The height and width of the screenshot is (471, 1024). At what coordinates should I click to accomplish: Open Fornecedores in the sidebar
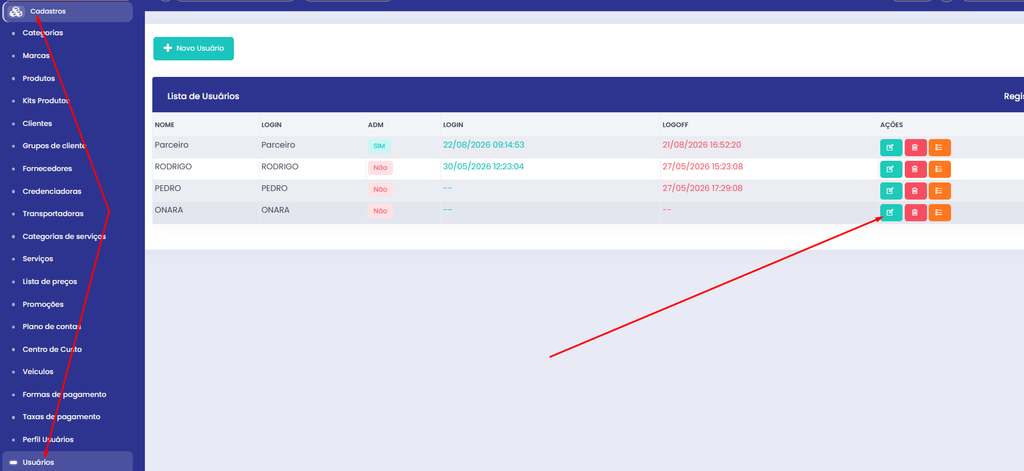coord(47,169)
